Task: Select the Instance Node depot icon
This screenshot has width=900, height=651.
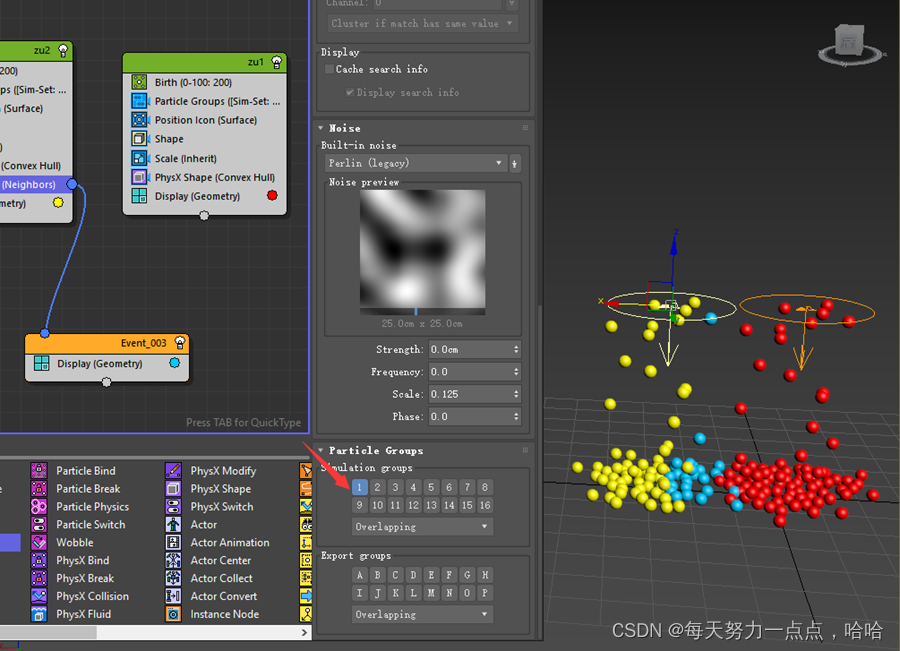Action: coord(173,614)
